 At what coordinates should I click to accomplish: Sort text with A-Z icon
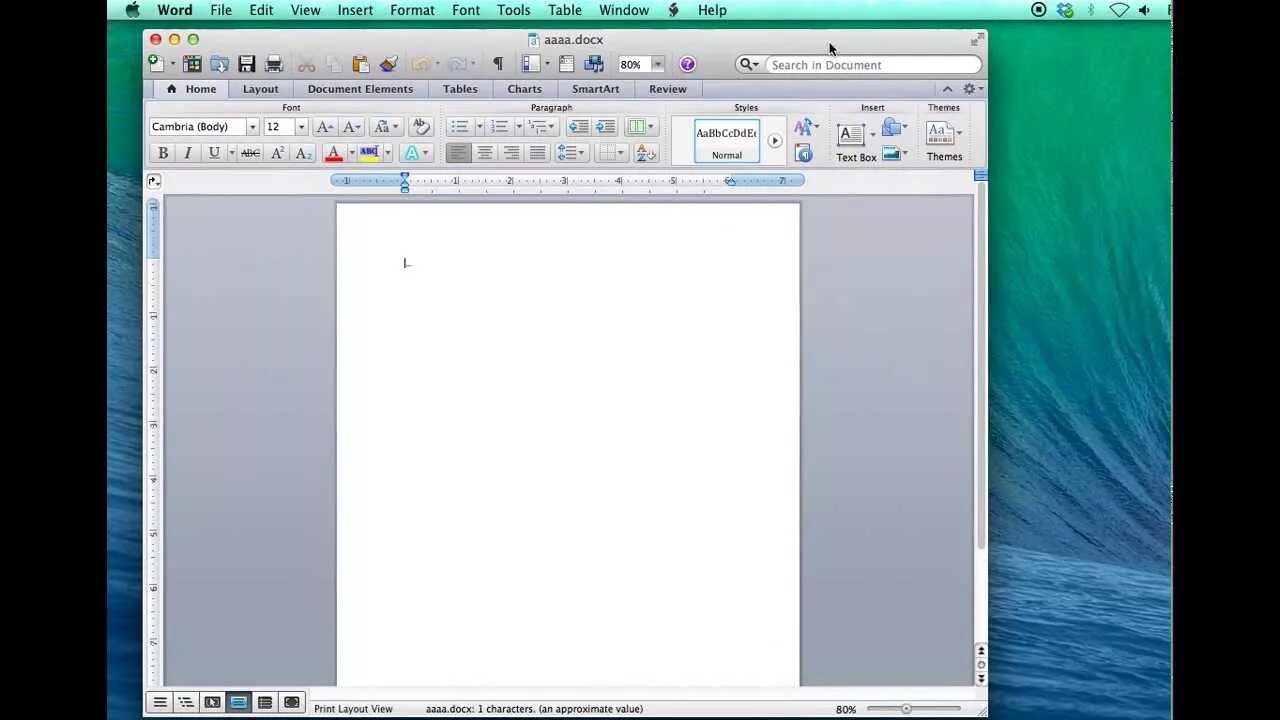646,153
